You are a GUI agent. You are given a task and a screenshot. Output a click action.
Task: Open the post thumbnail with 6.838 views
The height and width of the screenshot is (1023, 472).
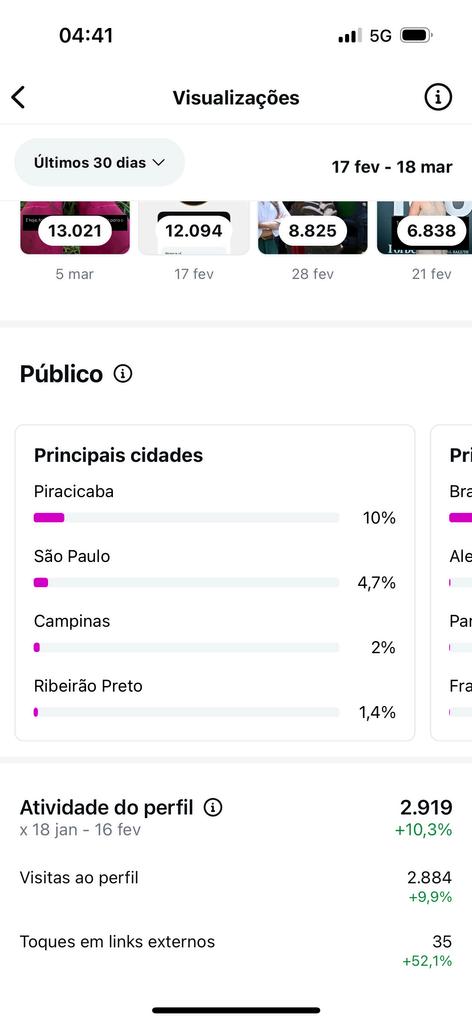click(x=424, y=228)
